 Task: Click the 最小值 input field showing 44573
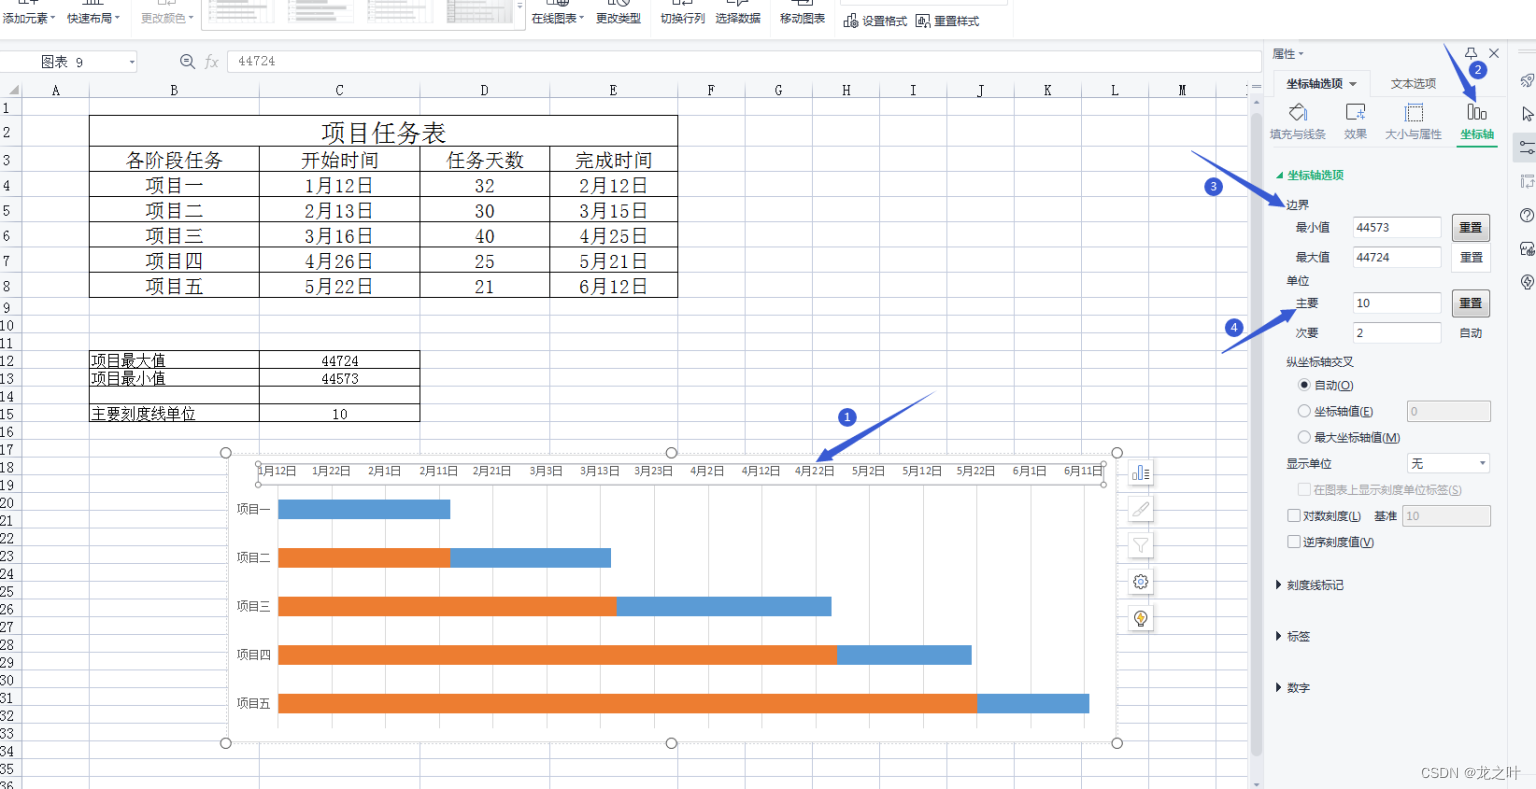tap(1397, 228)
